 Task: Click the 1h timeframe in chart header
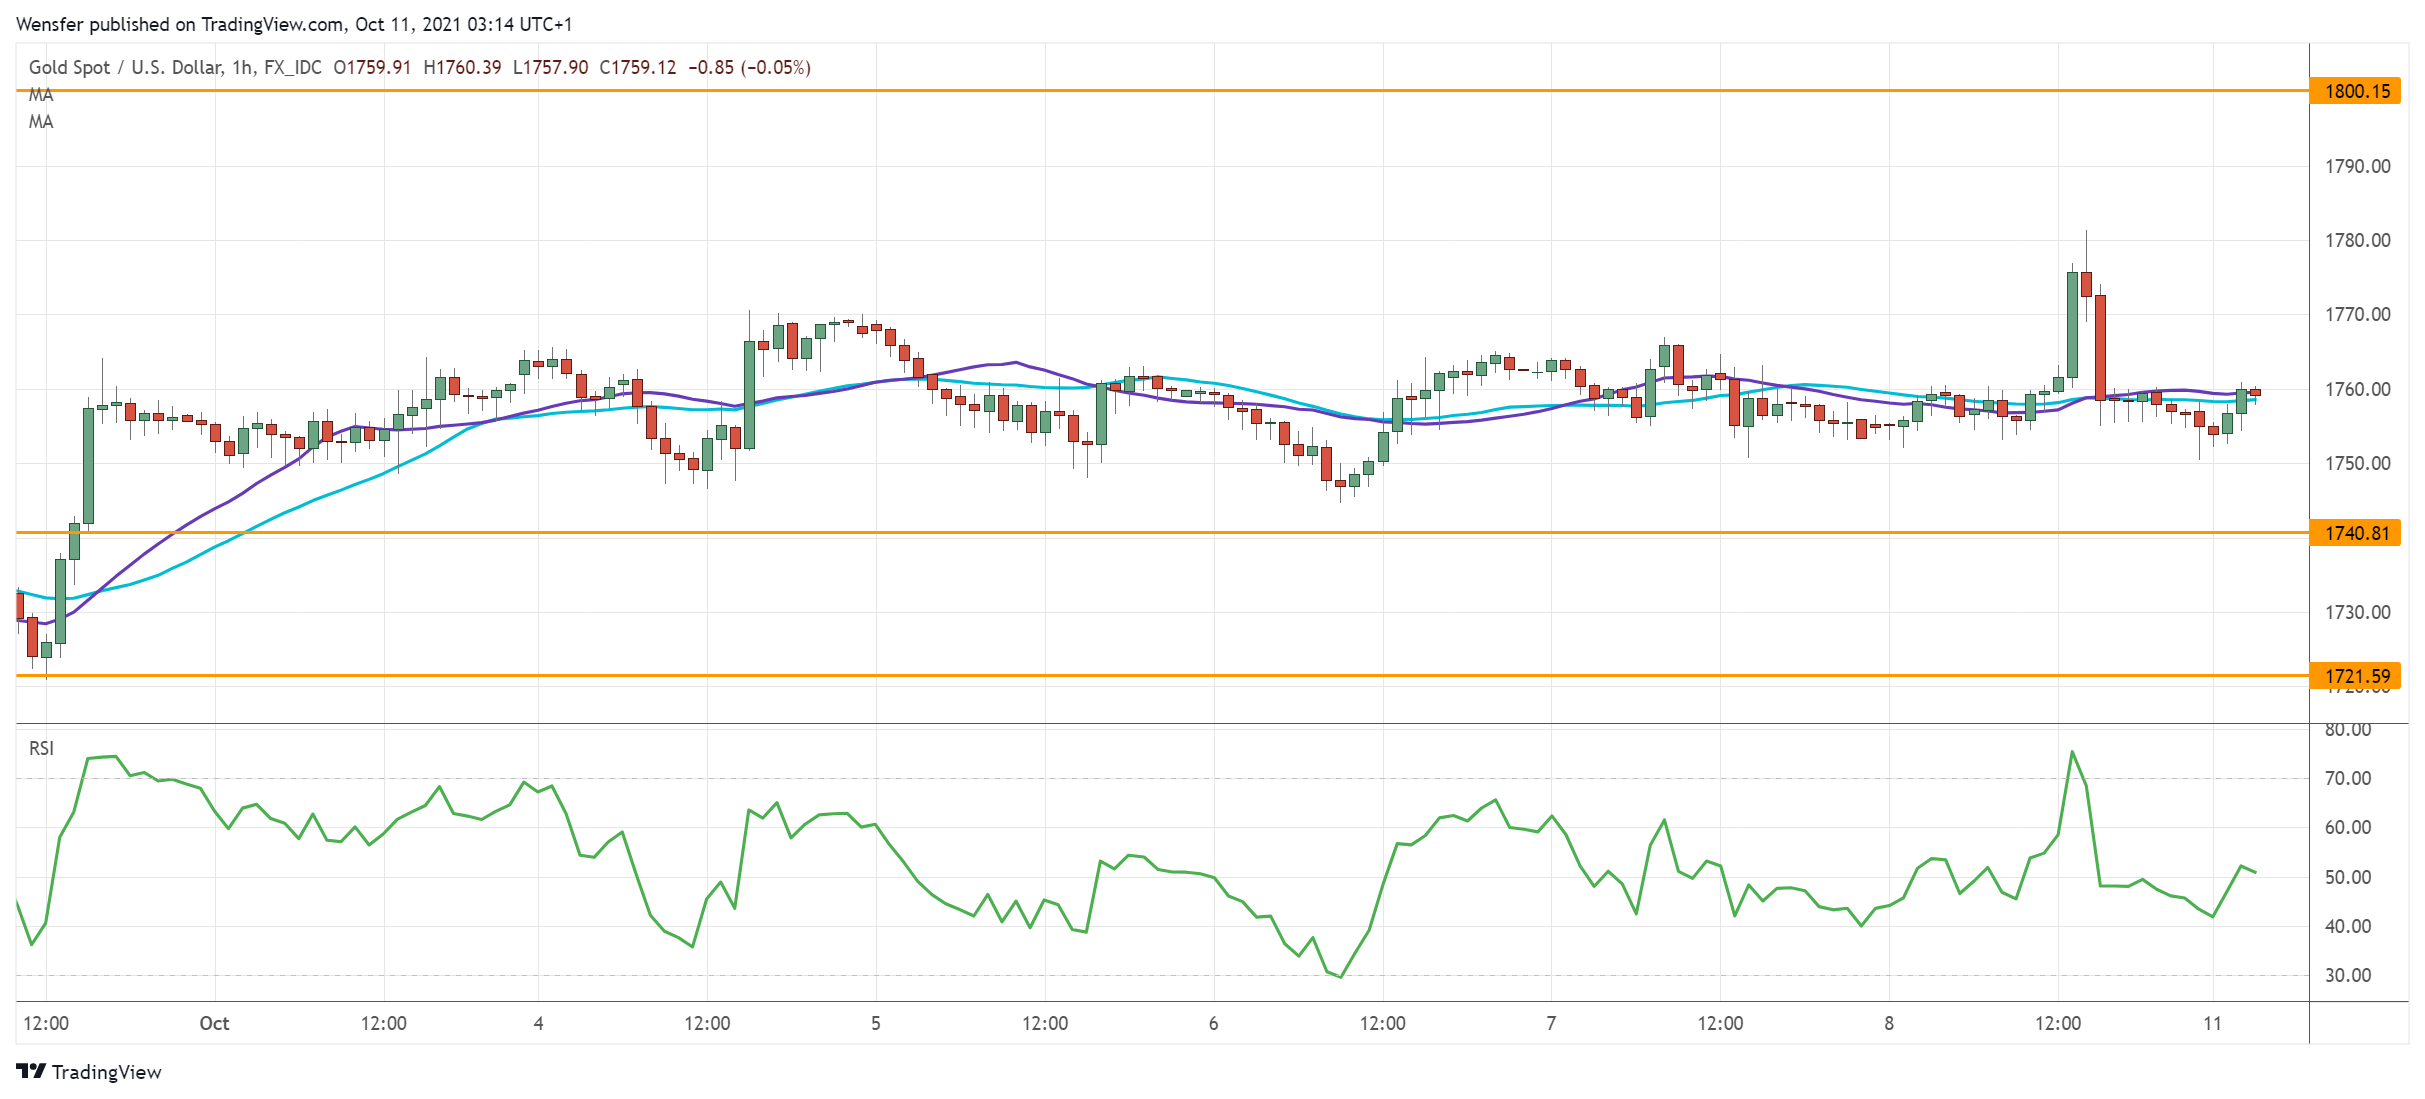tap(242, 67)
